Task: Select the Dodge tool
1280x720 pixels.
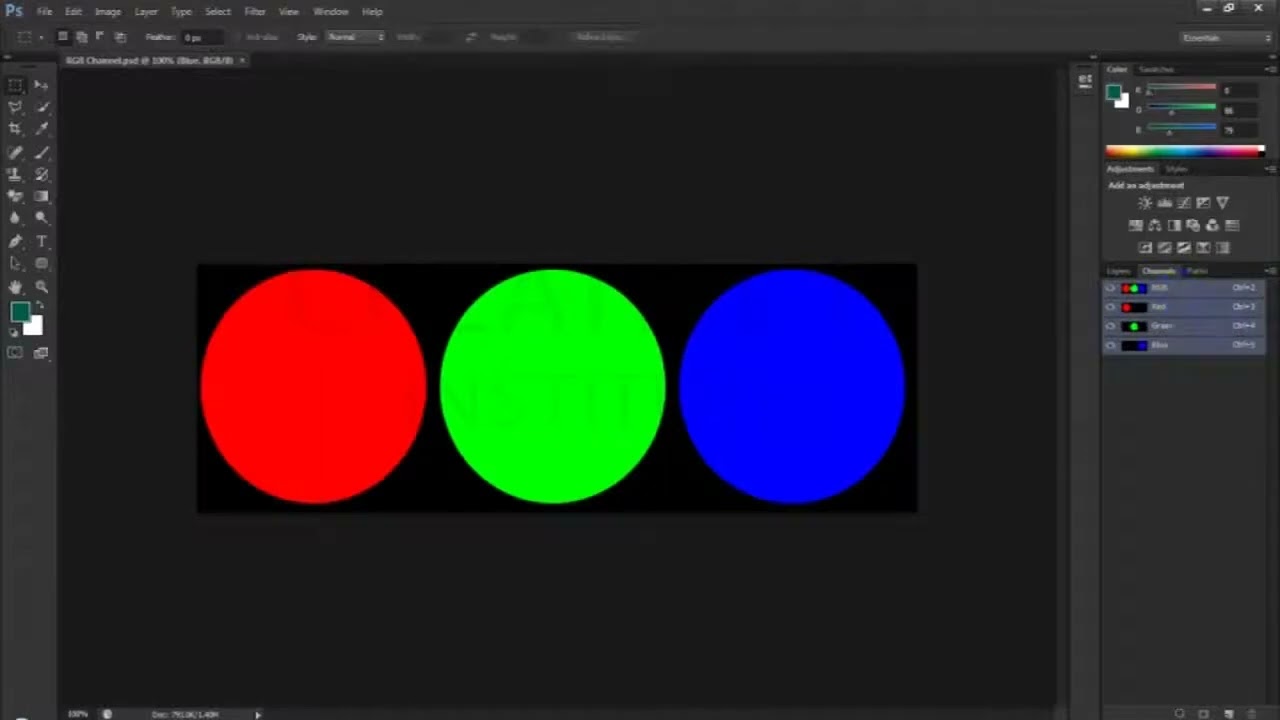Action: coord(41,219)
